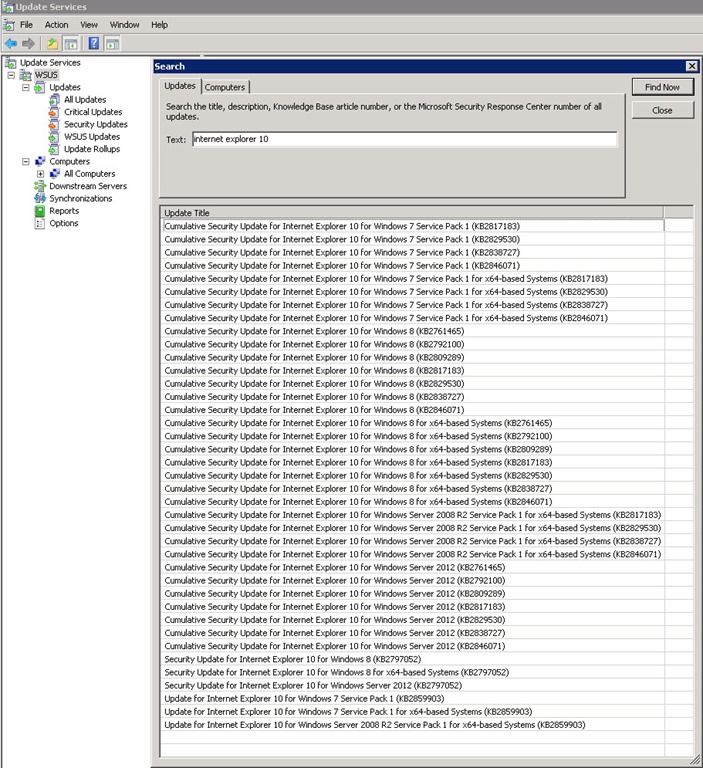Image resolution: width=703 pixels, height=768 pixels.
Task: Open the Help menu
Action: 159,25
